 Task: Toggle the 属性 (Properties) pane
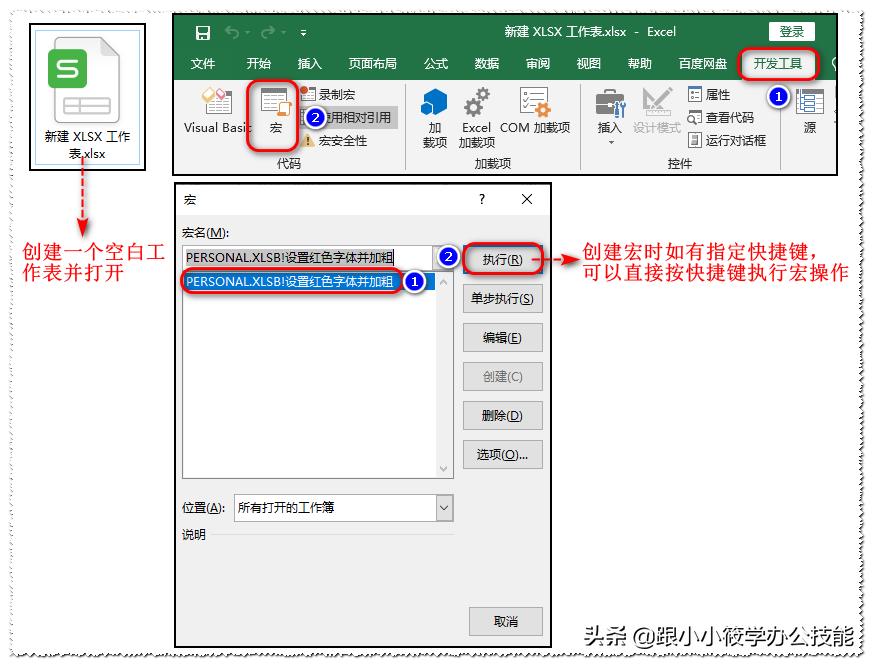coord(707,93)
